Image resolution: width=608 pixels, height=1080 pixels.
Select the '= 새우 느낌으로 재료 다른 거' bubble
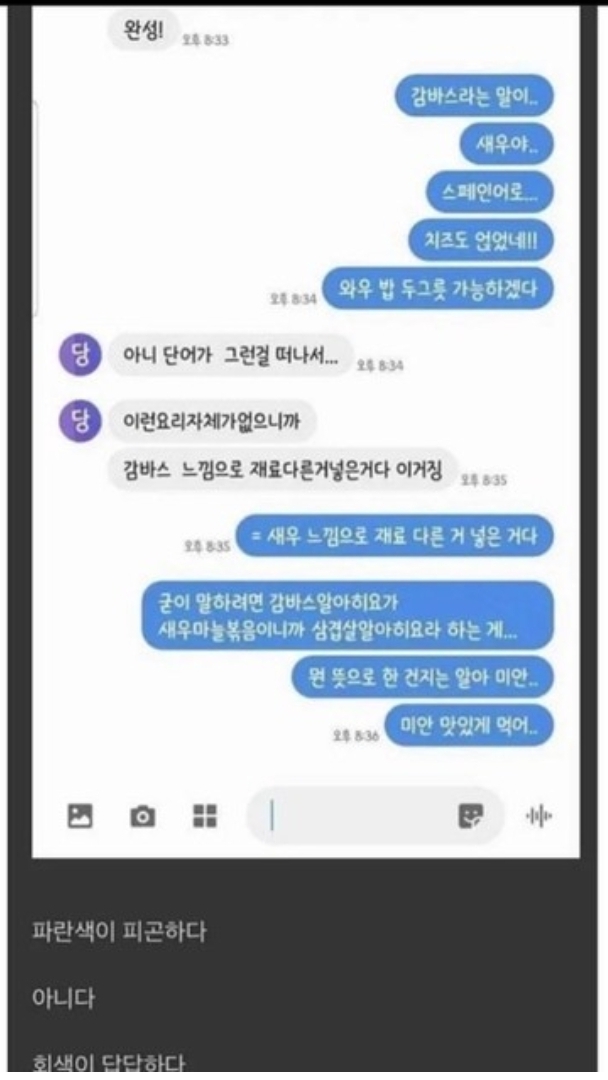pos(395,535)
